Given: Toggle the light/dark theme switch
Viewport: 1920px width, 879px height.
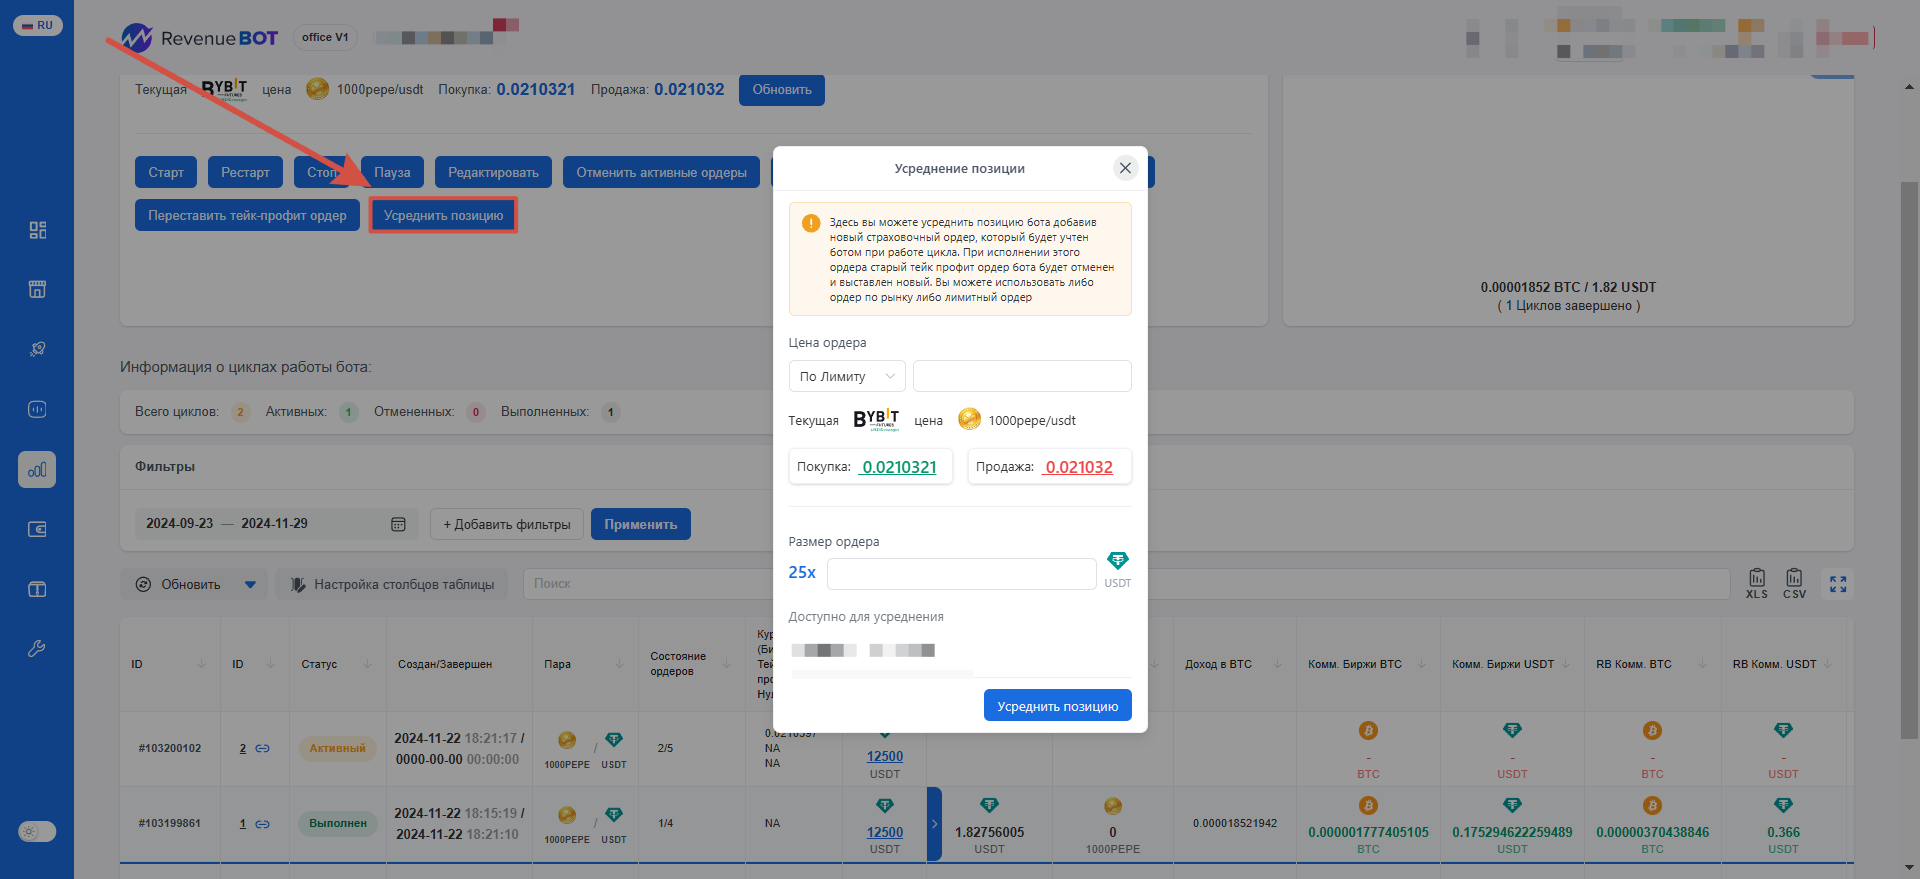Looking at the screenshot, I should tap(37, 832).
